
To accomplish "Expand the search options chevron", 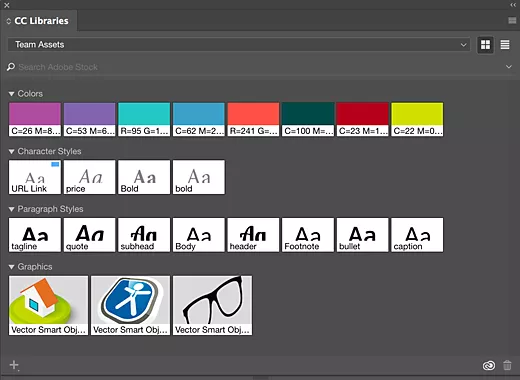I will (x=509, y=67).
